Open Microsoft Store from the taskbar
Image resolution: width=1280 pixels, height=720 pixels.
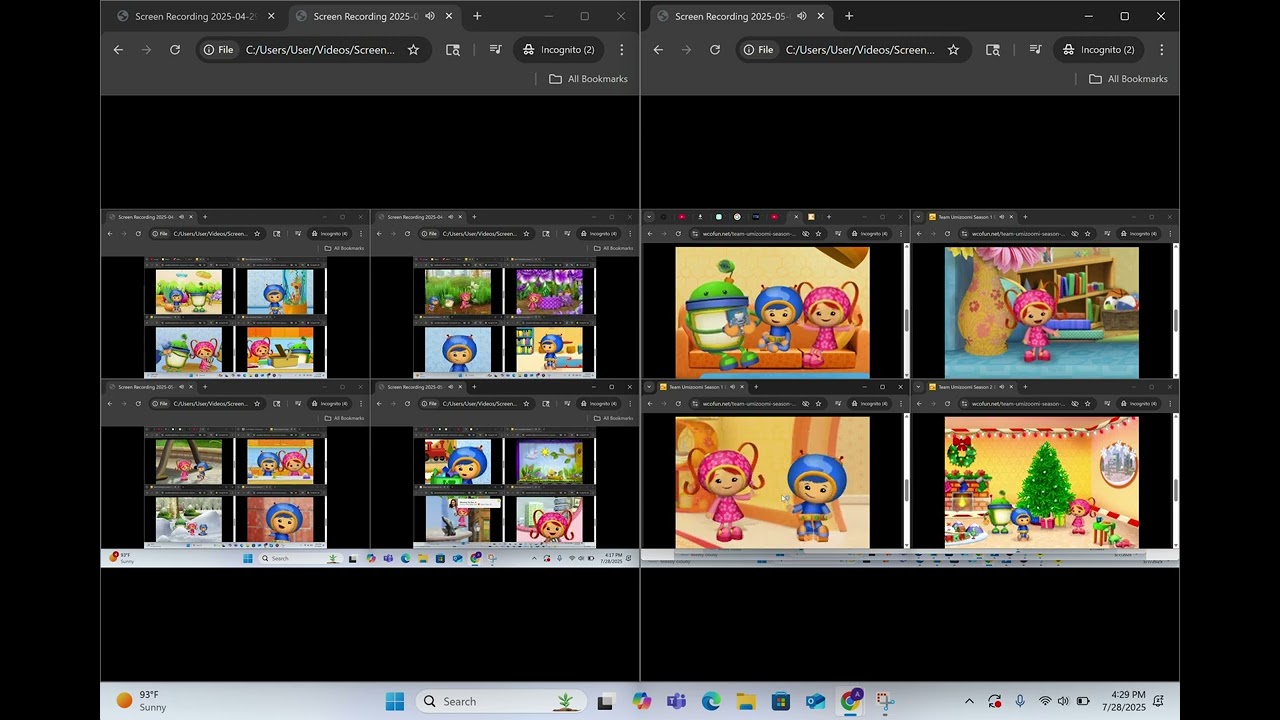pyautogui.click(x=781, y=701)
